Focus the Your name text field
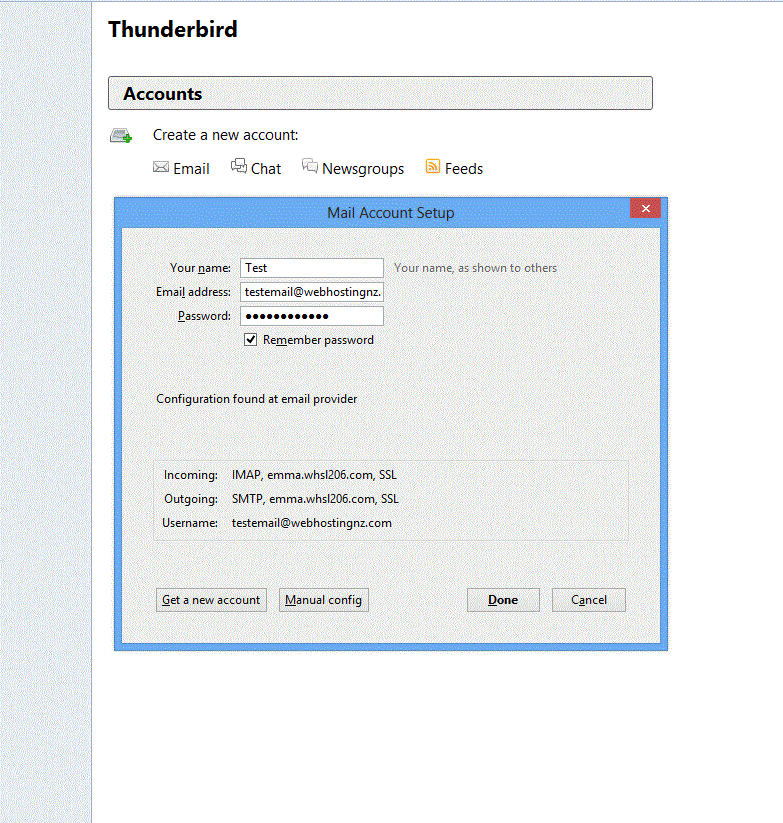 click(311, 268)
